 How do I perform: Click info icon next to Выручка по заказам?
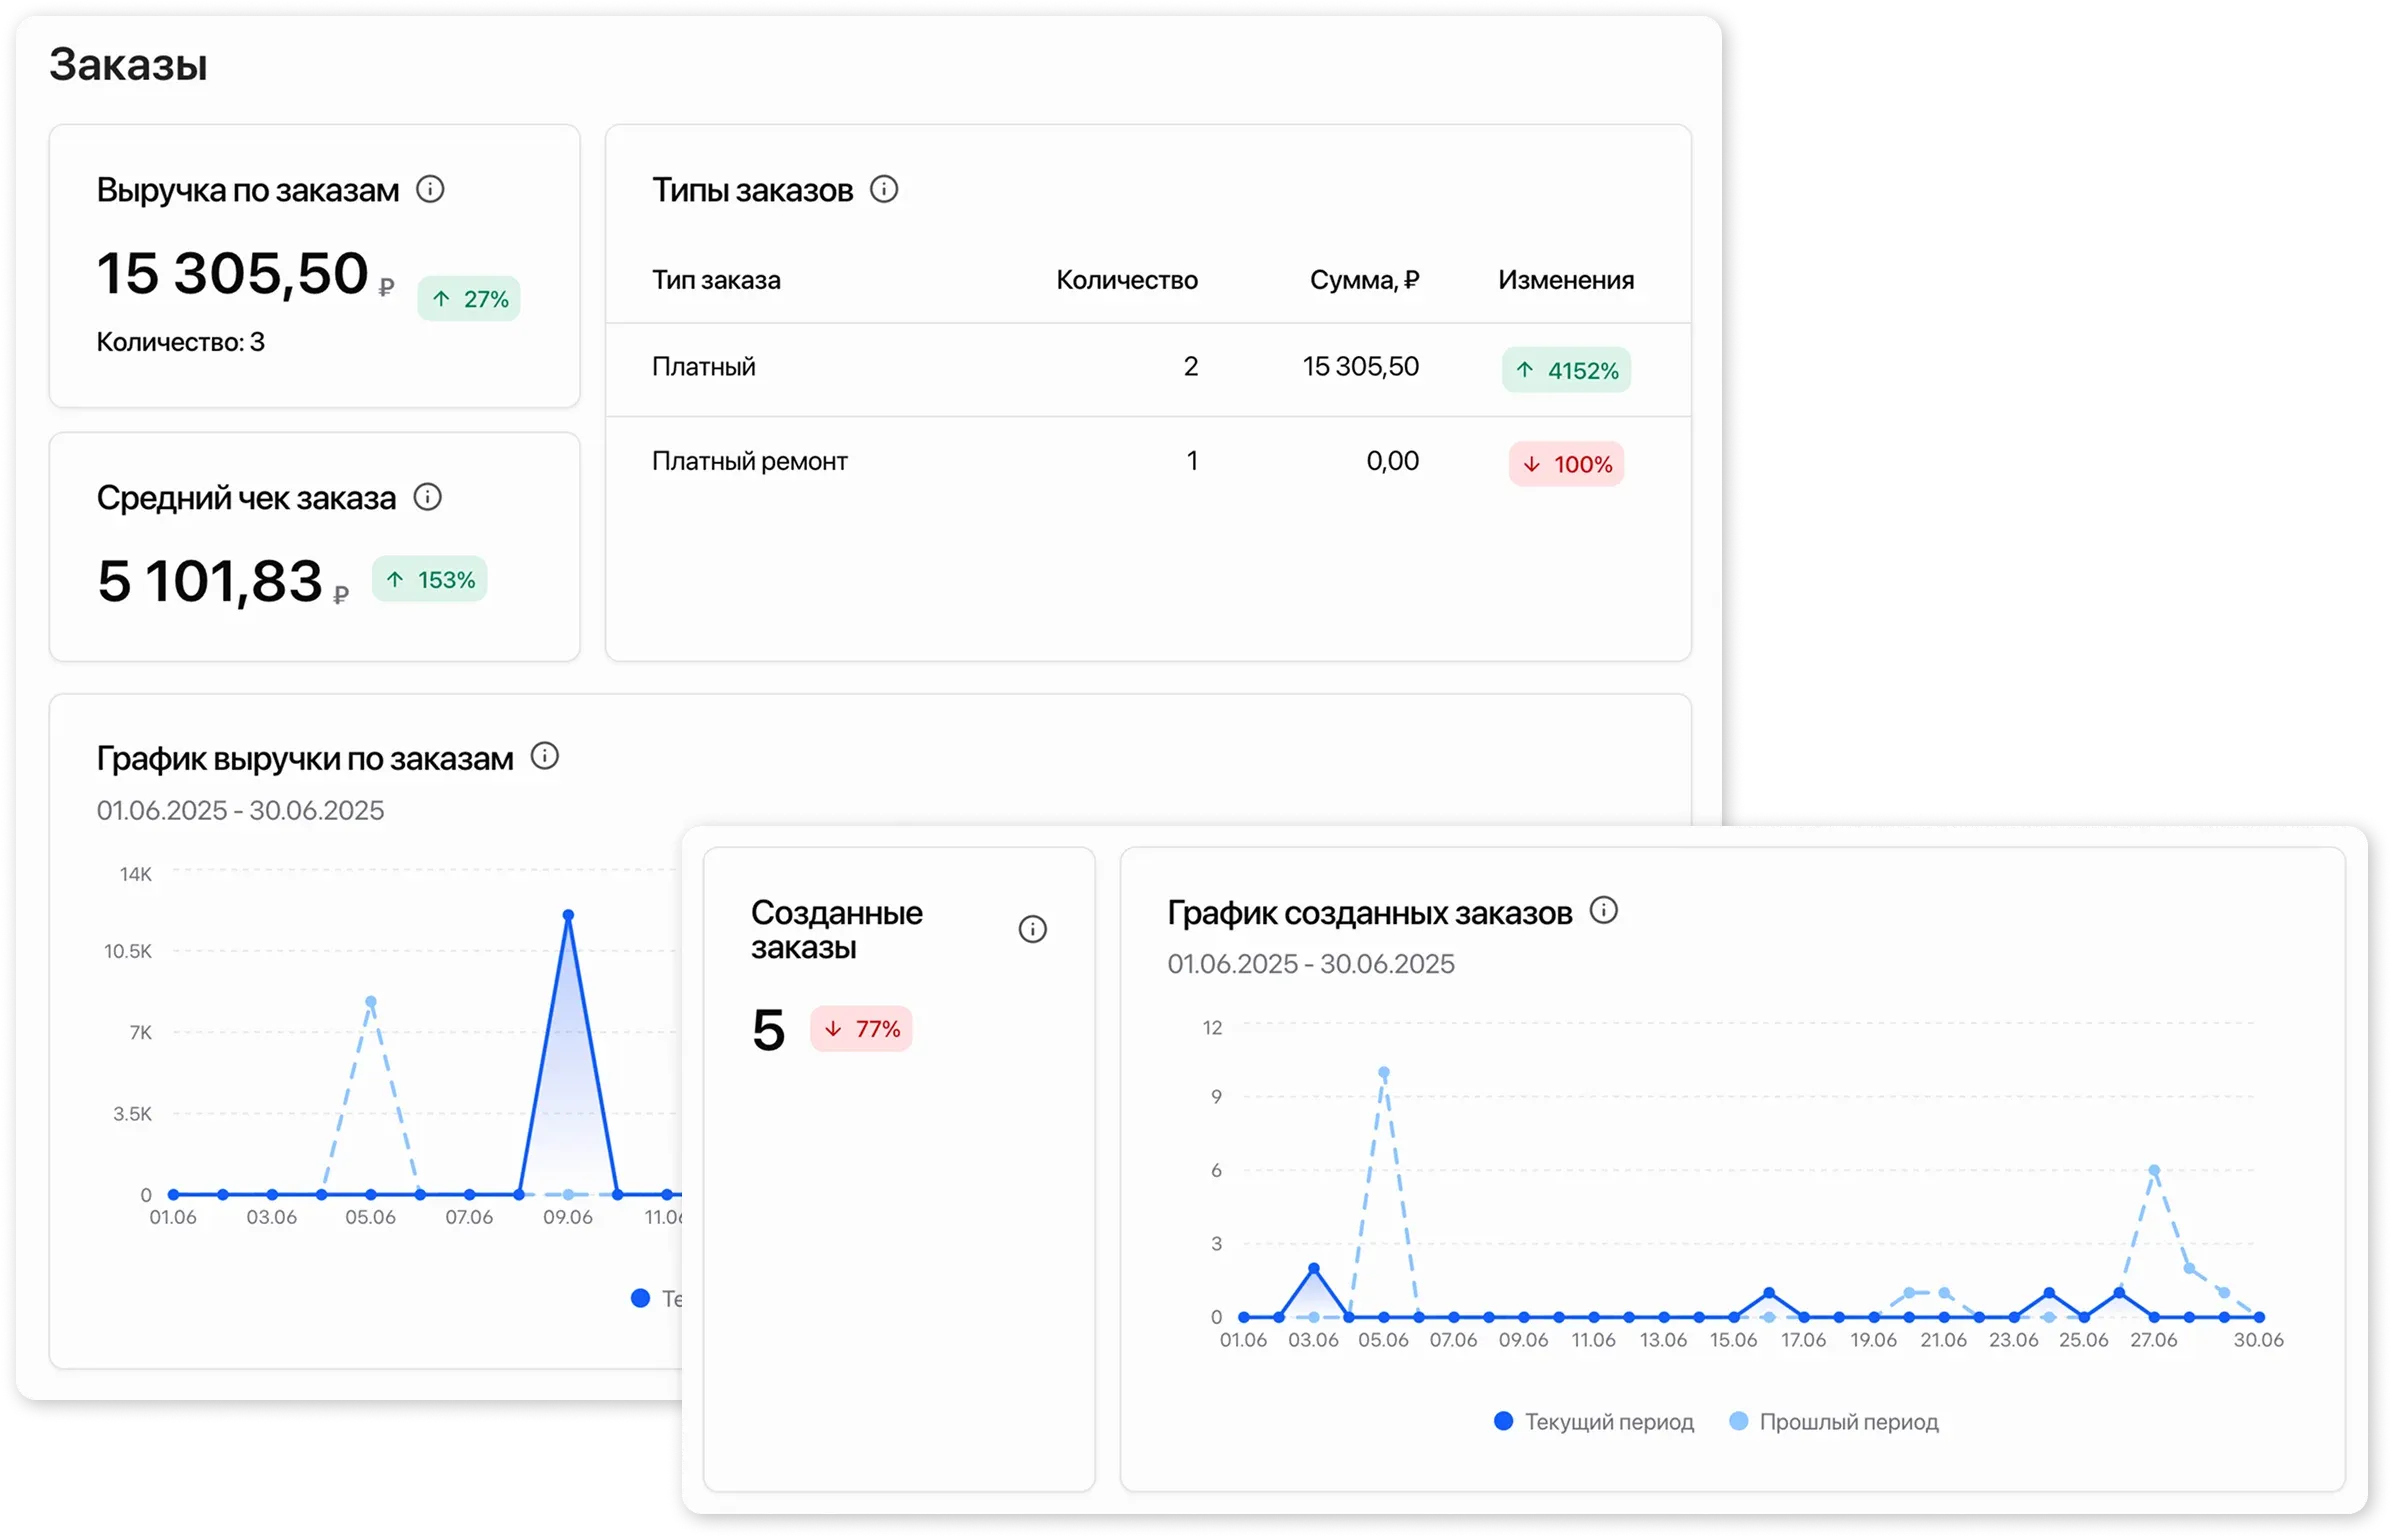point(430,189)
